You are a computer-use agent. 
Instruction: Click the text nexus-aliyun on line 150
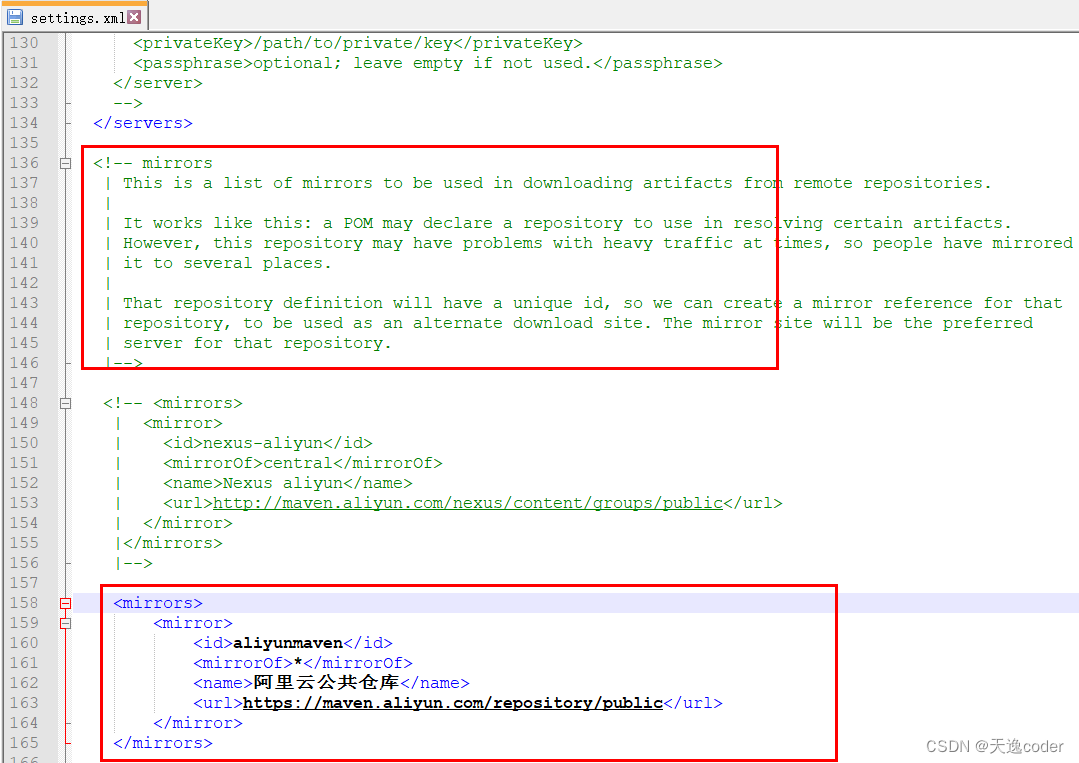pyautogui.click(x=263, y=443)
